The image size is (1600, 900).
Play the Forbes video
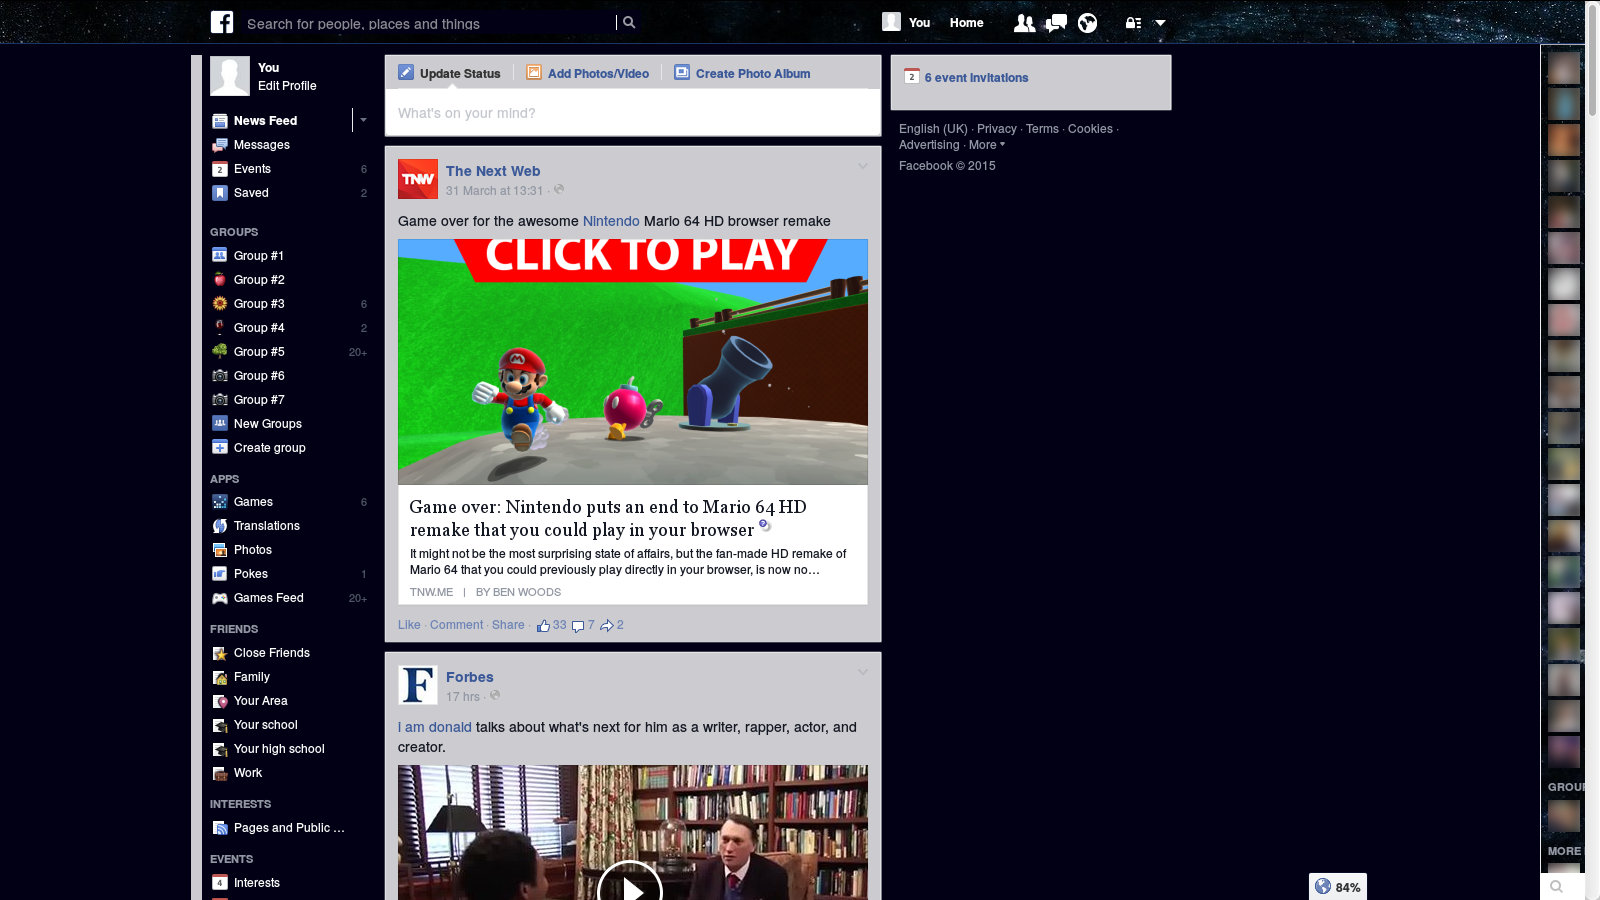(x=630, y=890)
